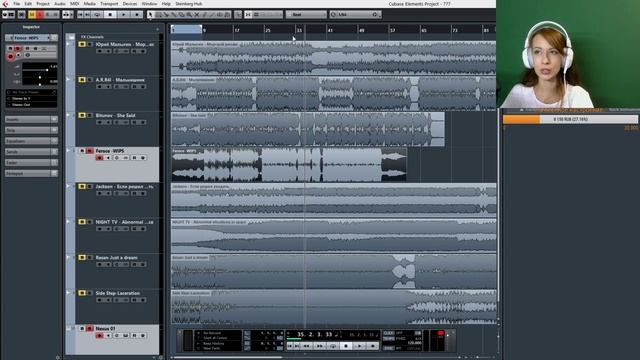This screenshot has width=640, height=360.
Task: Toggle Inspector record enable red button
Action: (x=11, y=56)
